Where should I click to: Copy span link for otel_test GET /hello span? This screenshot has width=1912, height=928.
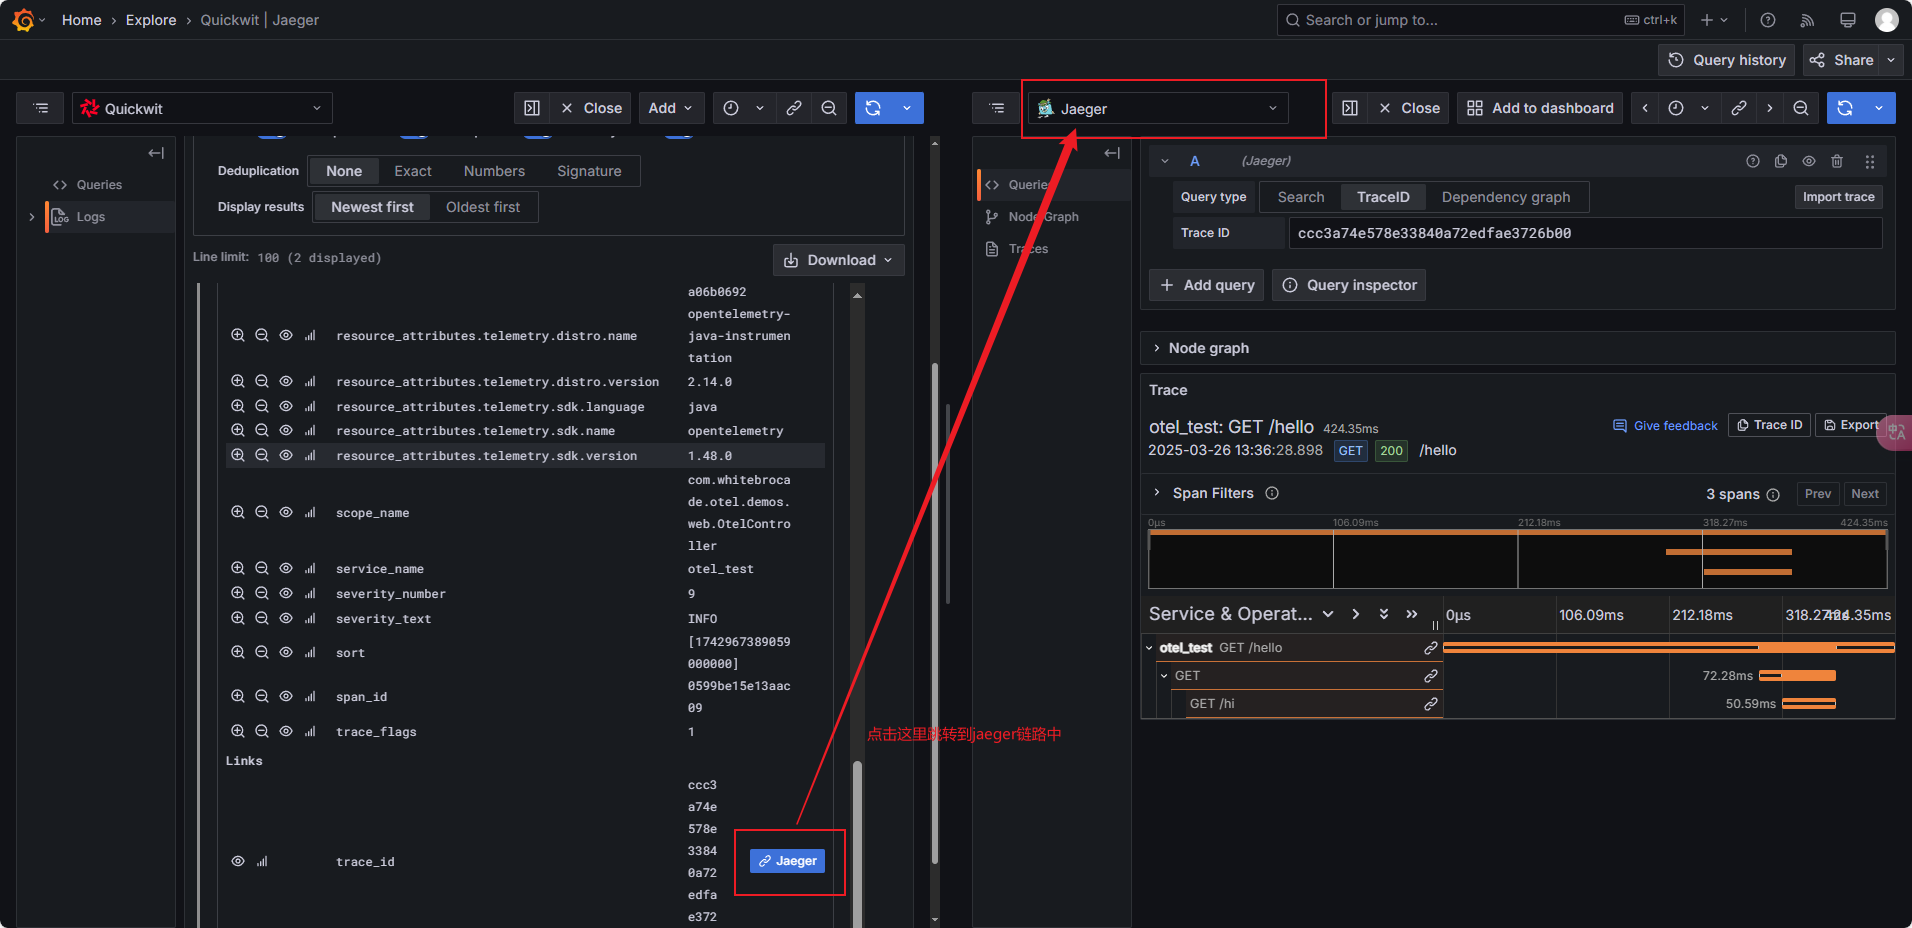[x=1431, y=648]
